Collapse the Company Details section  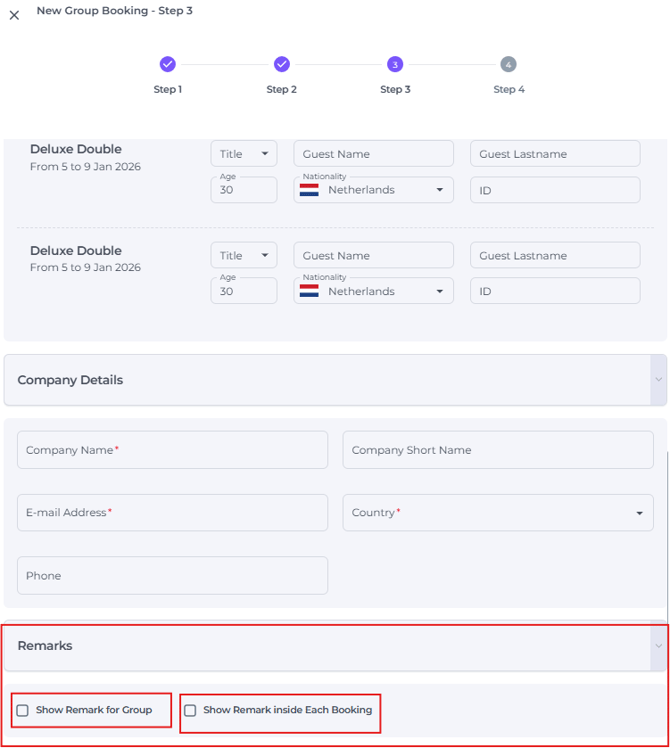[657, 380]
